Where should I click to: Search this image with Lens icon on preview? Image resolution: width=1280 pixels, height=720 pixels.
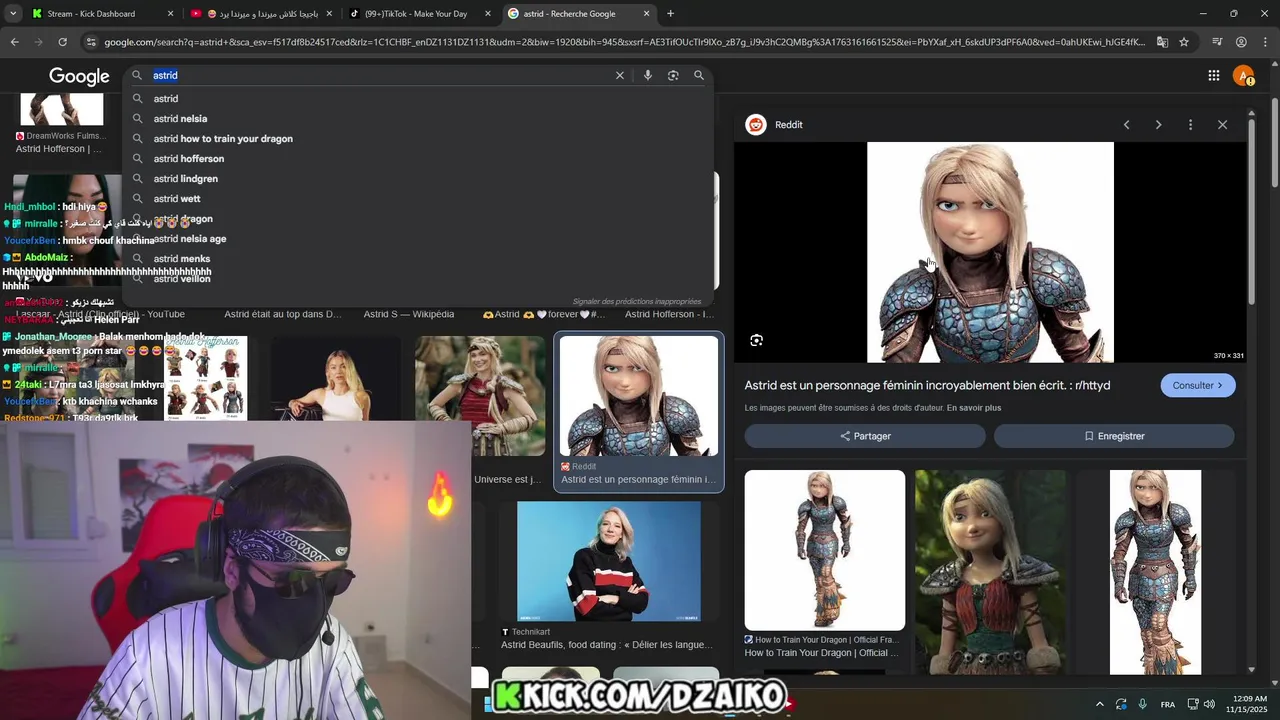pyautogui.click(x=756, y=340)
